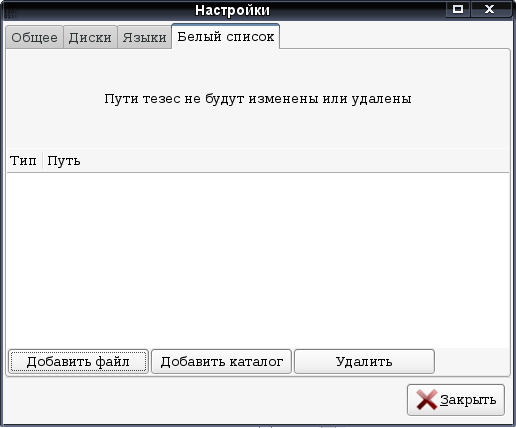Click the Добавить каталог button
516x428 pixels.
tap(221, 362)
